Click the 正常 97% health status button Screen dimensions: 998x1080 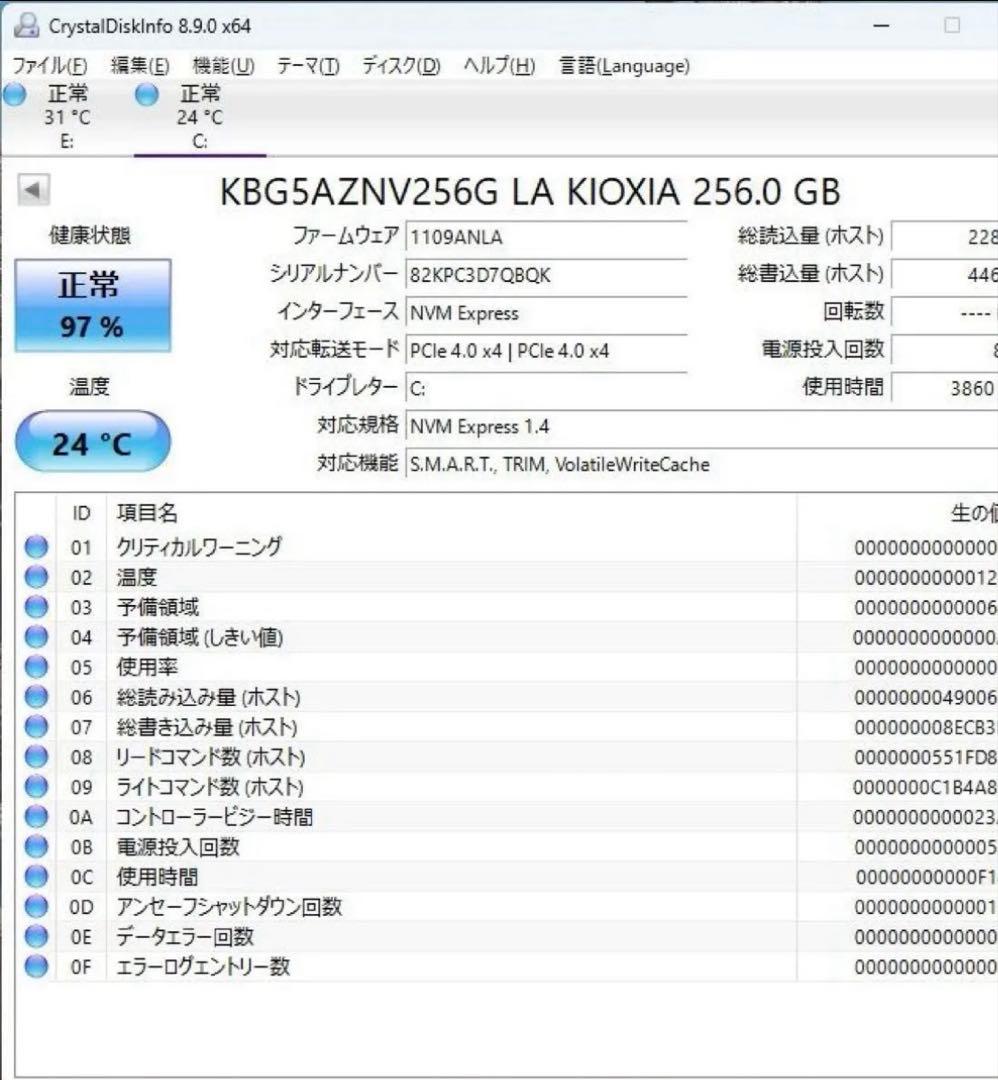point(93,303)
